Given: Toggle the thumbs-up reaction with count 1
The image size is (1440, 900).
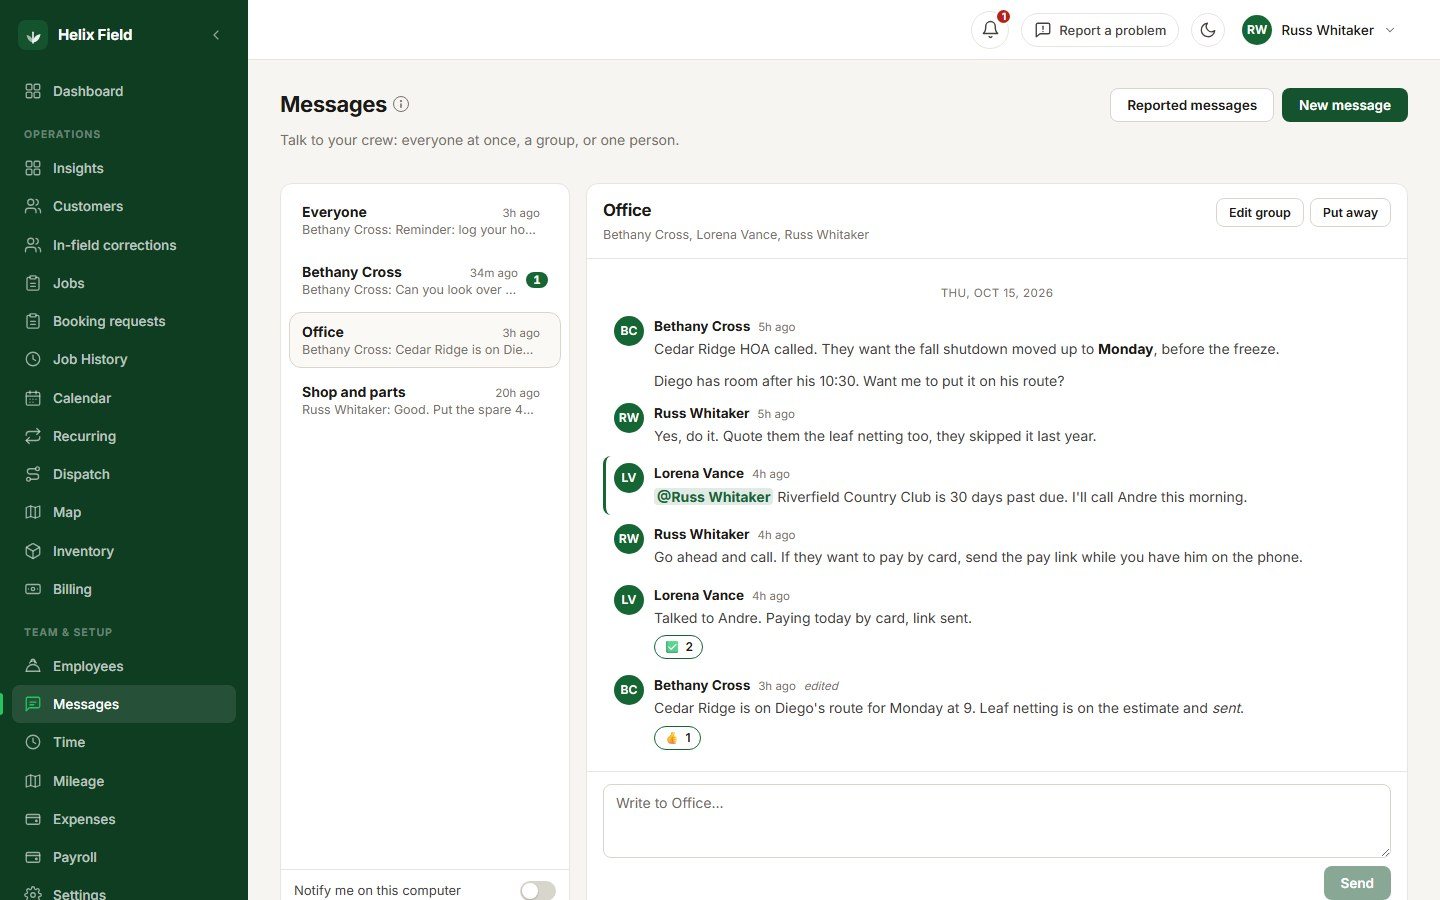Looking at the screenshot, I should 677,738.
